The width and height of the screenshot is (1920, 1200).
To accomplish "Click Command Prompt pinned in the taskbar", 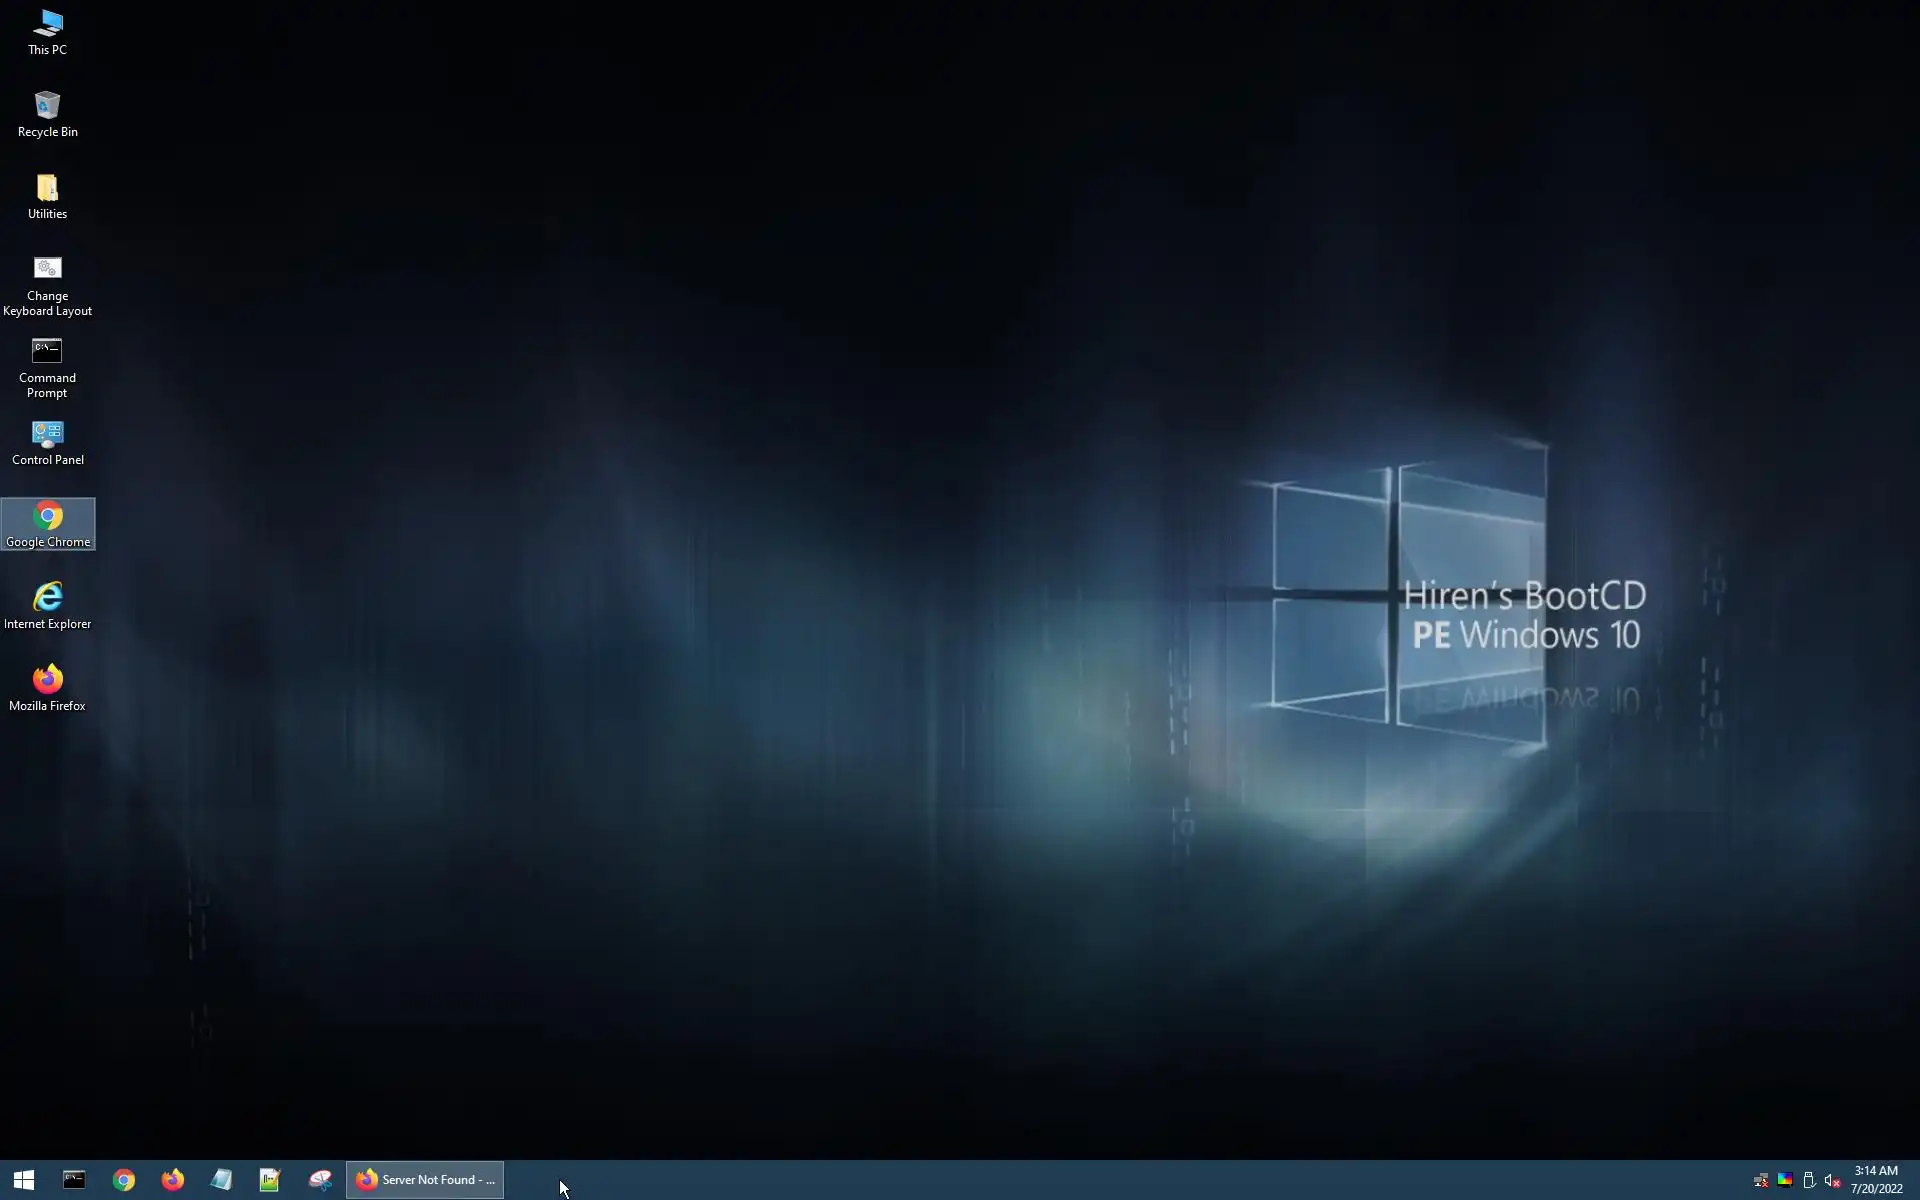I will pos(74,1180).
